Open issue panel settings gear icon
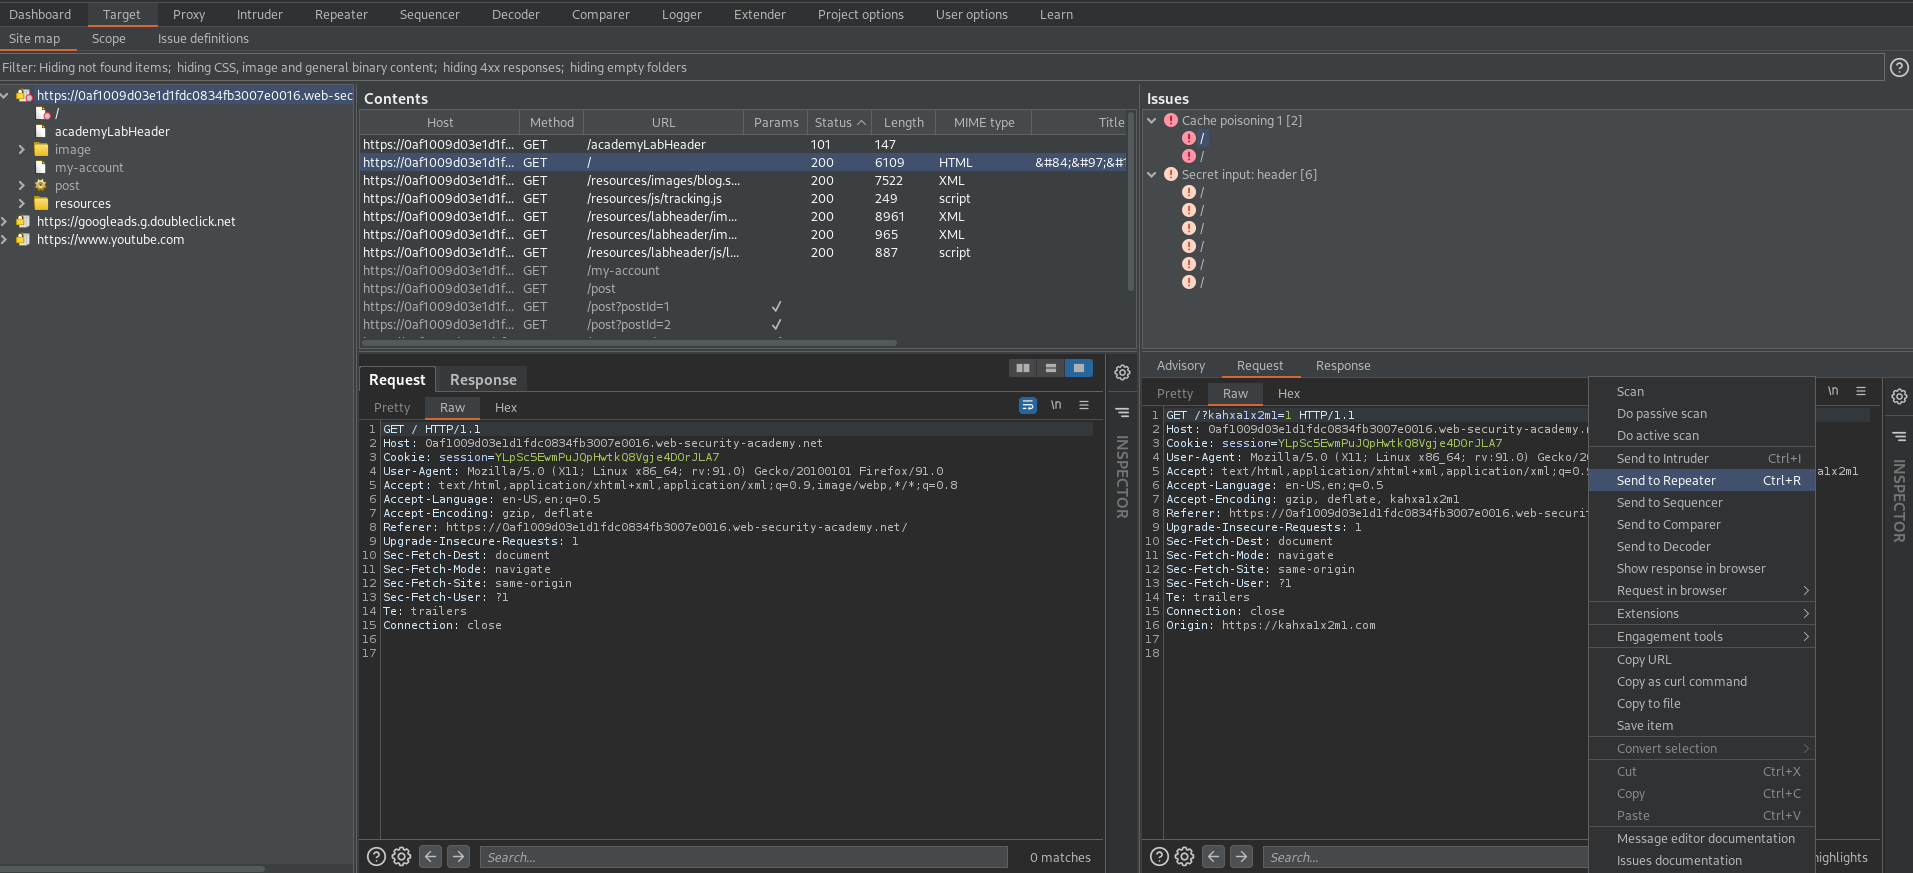Screen dimensions: 1913x873 [x=1899, y=396]
